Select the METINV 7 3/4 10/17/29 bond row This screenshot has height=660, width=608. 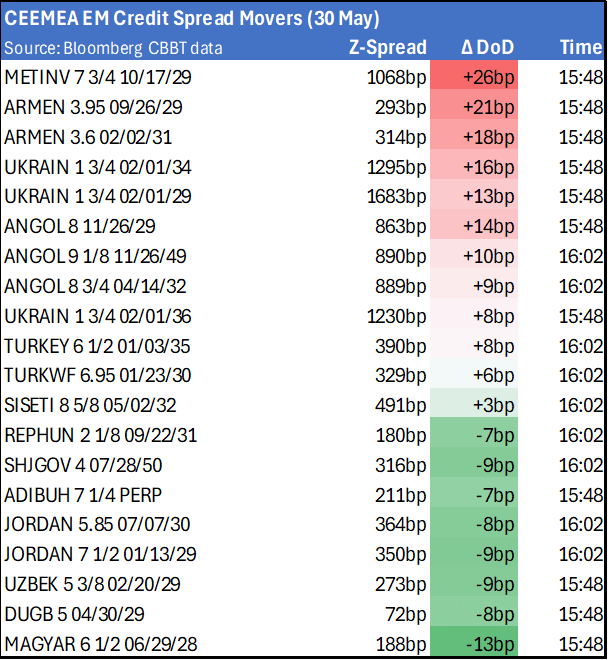tap(93, 77)
